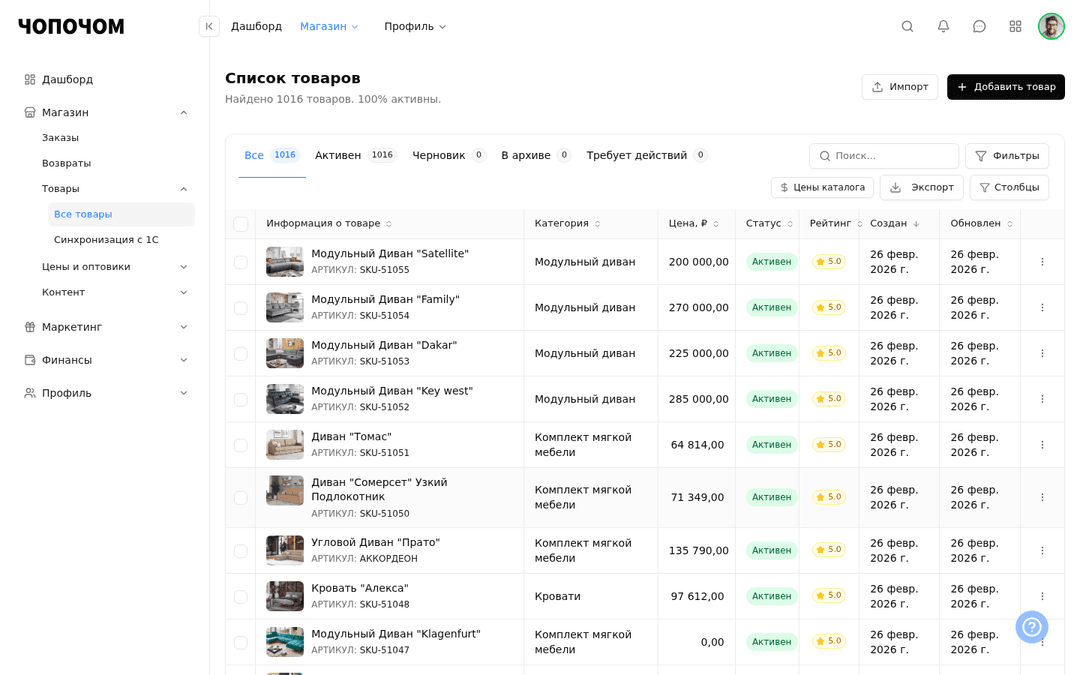1080x675 pixels.
Task: Sort by Информация о товаре column
Action: point(329,223)
